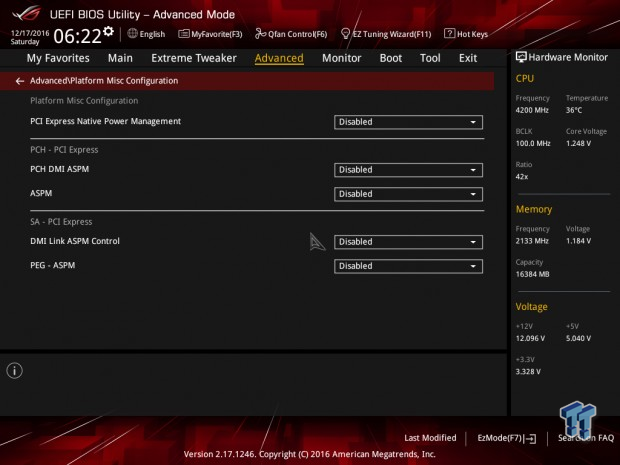Open PCI Express Native Power Management dropdown
Viewport: 620px width, 465px height.
coord(408,122)
